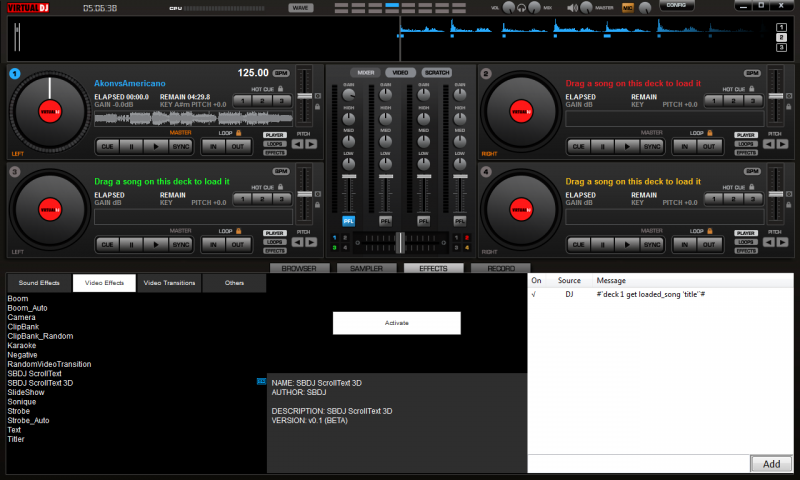This screenshot has width=800, height=480.
Task: Select the Others effects tab
Action: (x=234, y=283)
